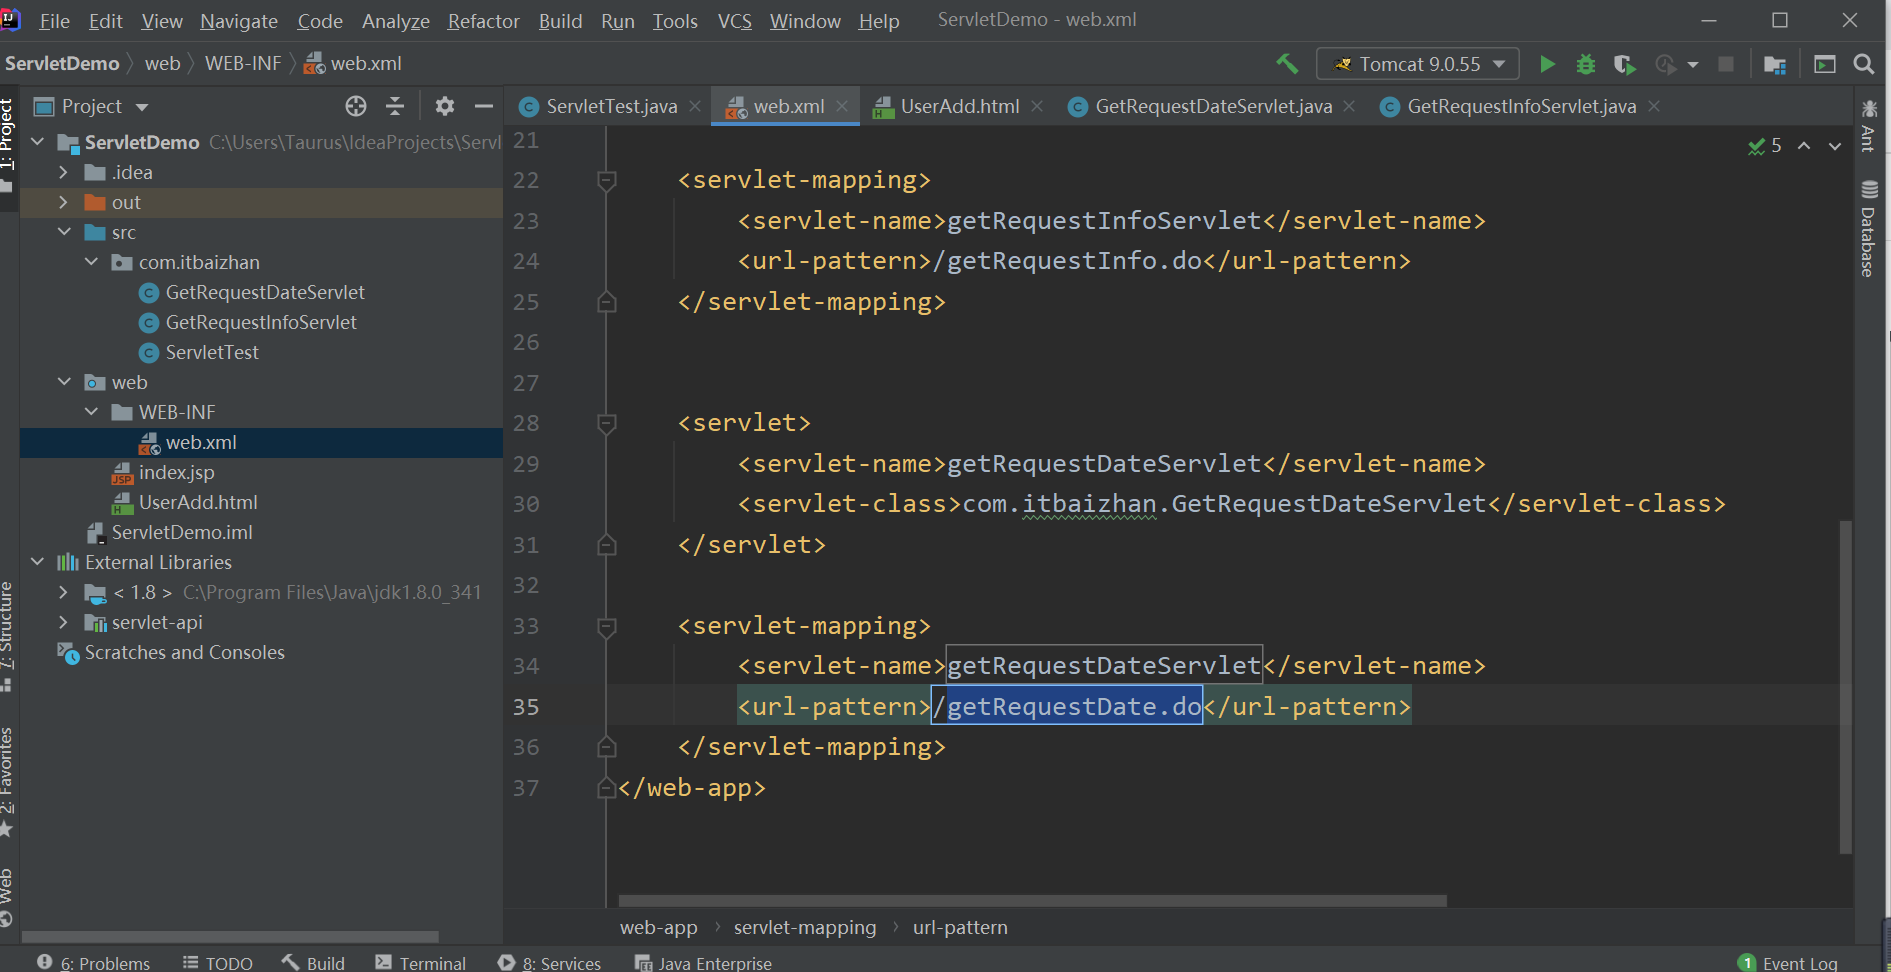Expand the servlet-api library node
1891x972 pixels.
[64, 622]
